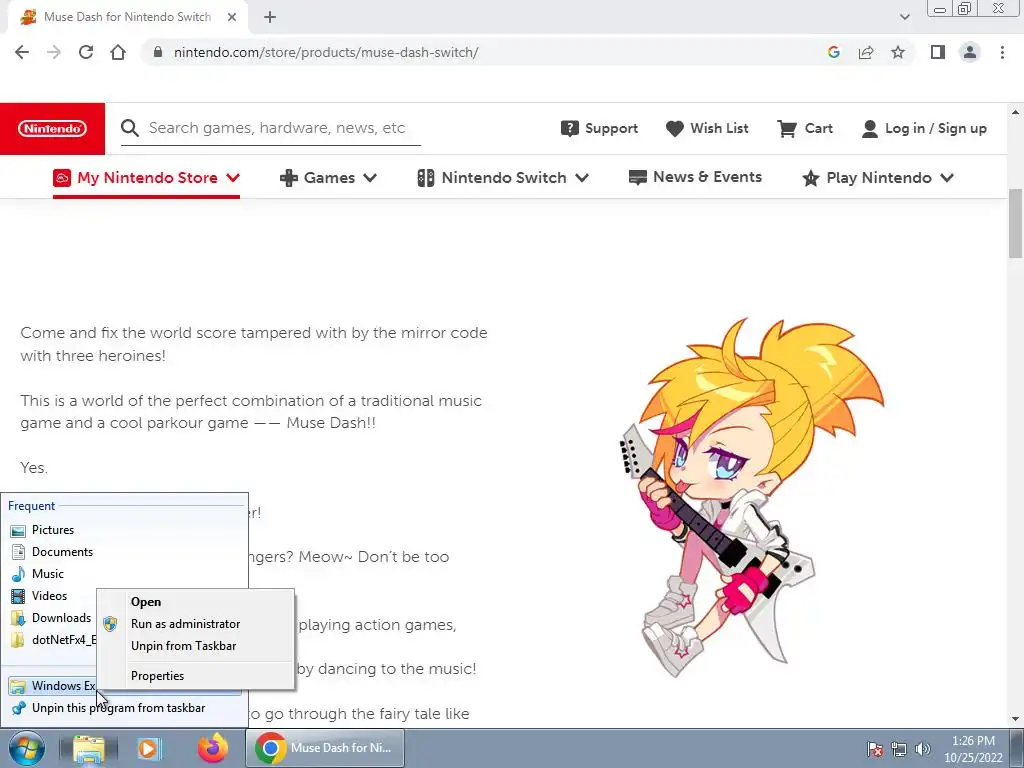
Task: Click Windows Explorer jump list entry
Action: [52, 686]
